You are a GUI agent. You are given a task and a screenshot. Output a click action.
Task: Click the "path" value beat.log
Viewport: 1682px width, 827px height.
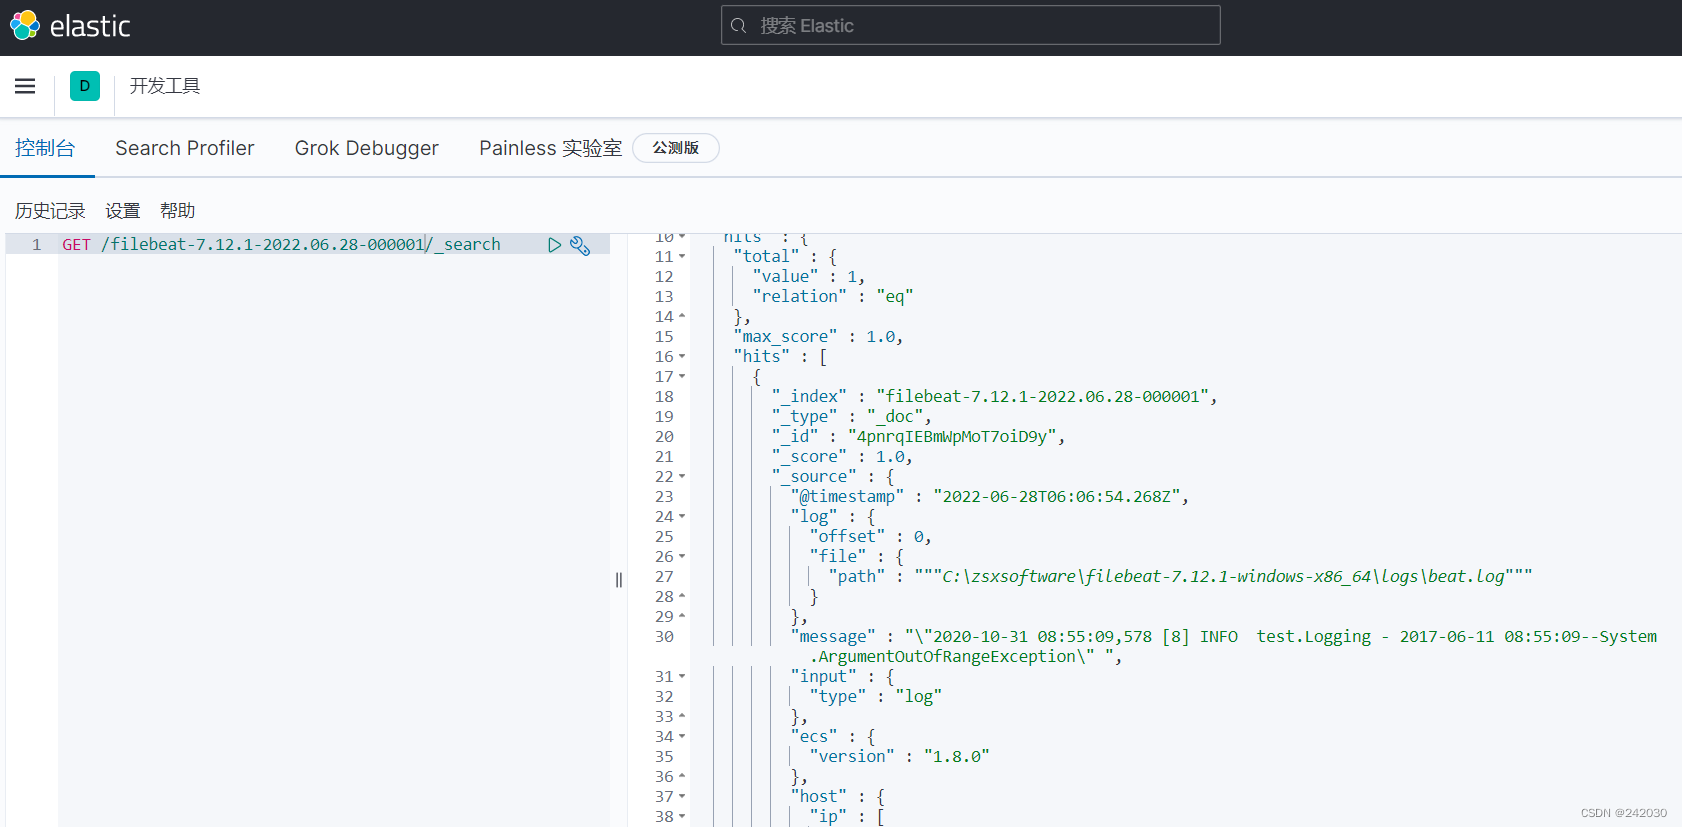1223,577
